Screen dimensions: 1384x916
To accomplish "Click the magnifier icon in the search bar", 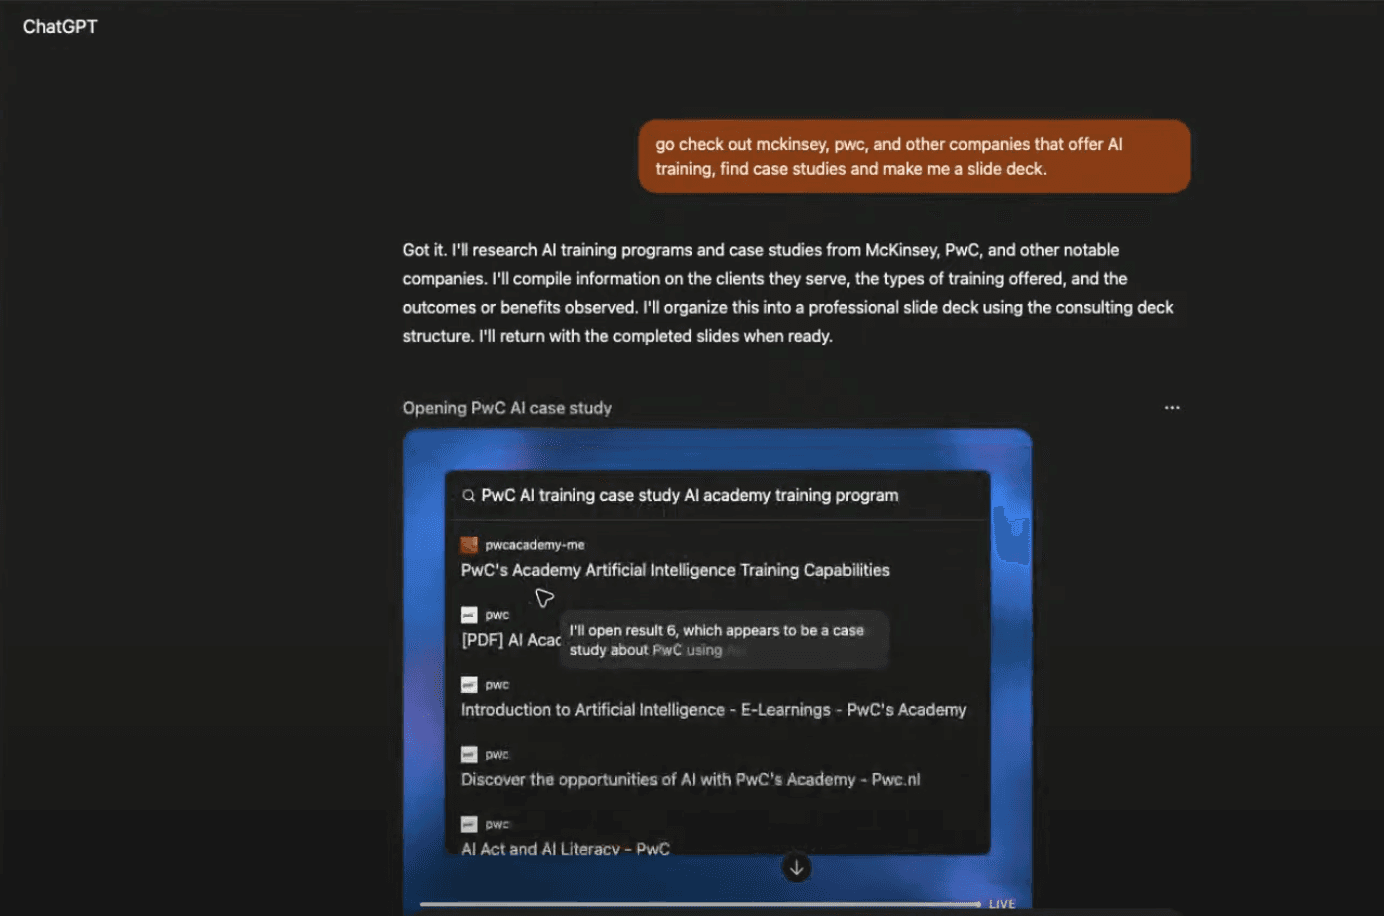I will tap(468, 495).
